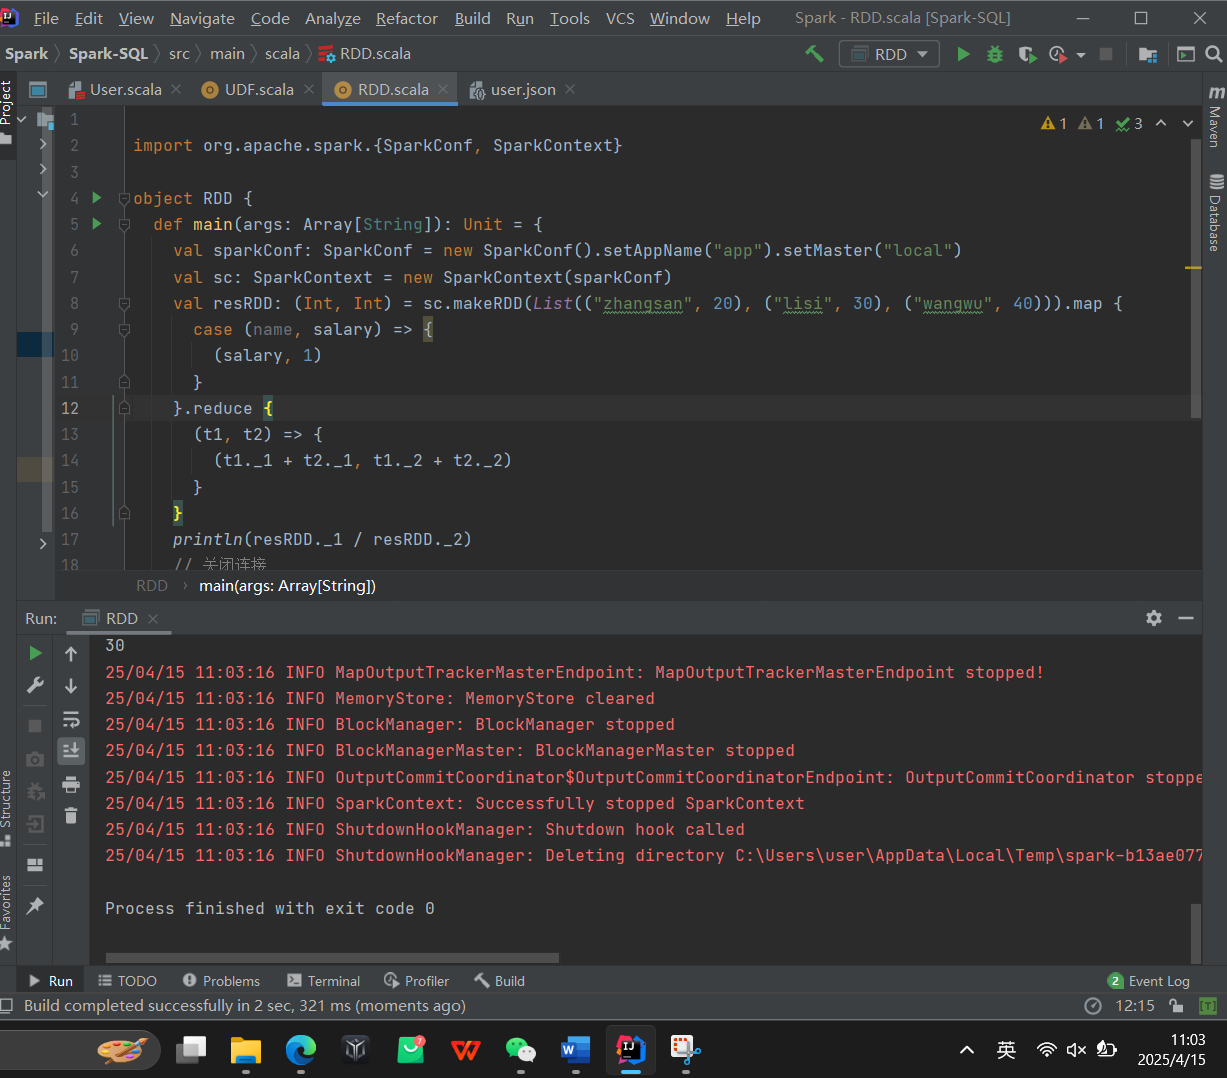
Task: Click the Down the Stack Trace arrow
Action: point(71,685)
